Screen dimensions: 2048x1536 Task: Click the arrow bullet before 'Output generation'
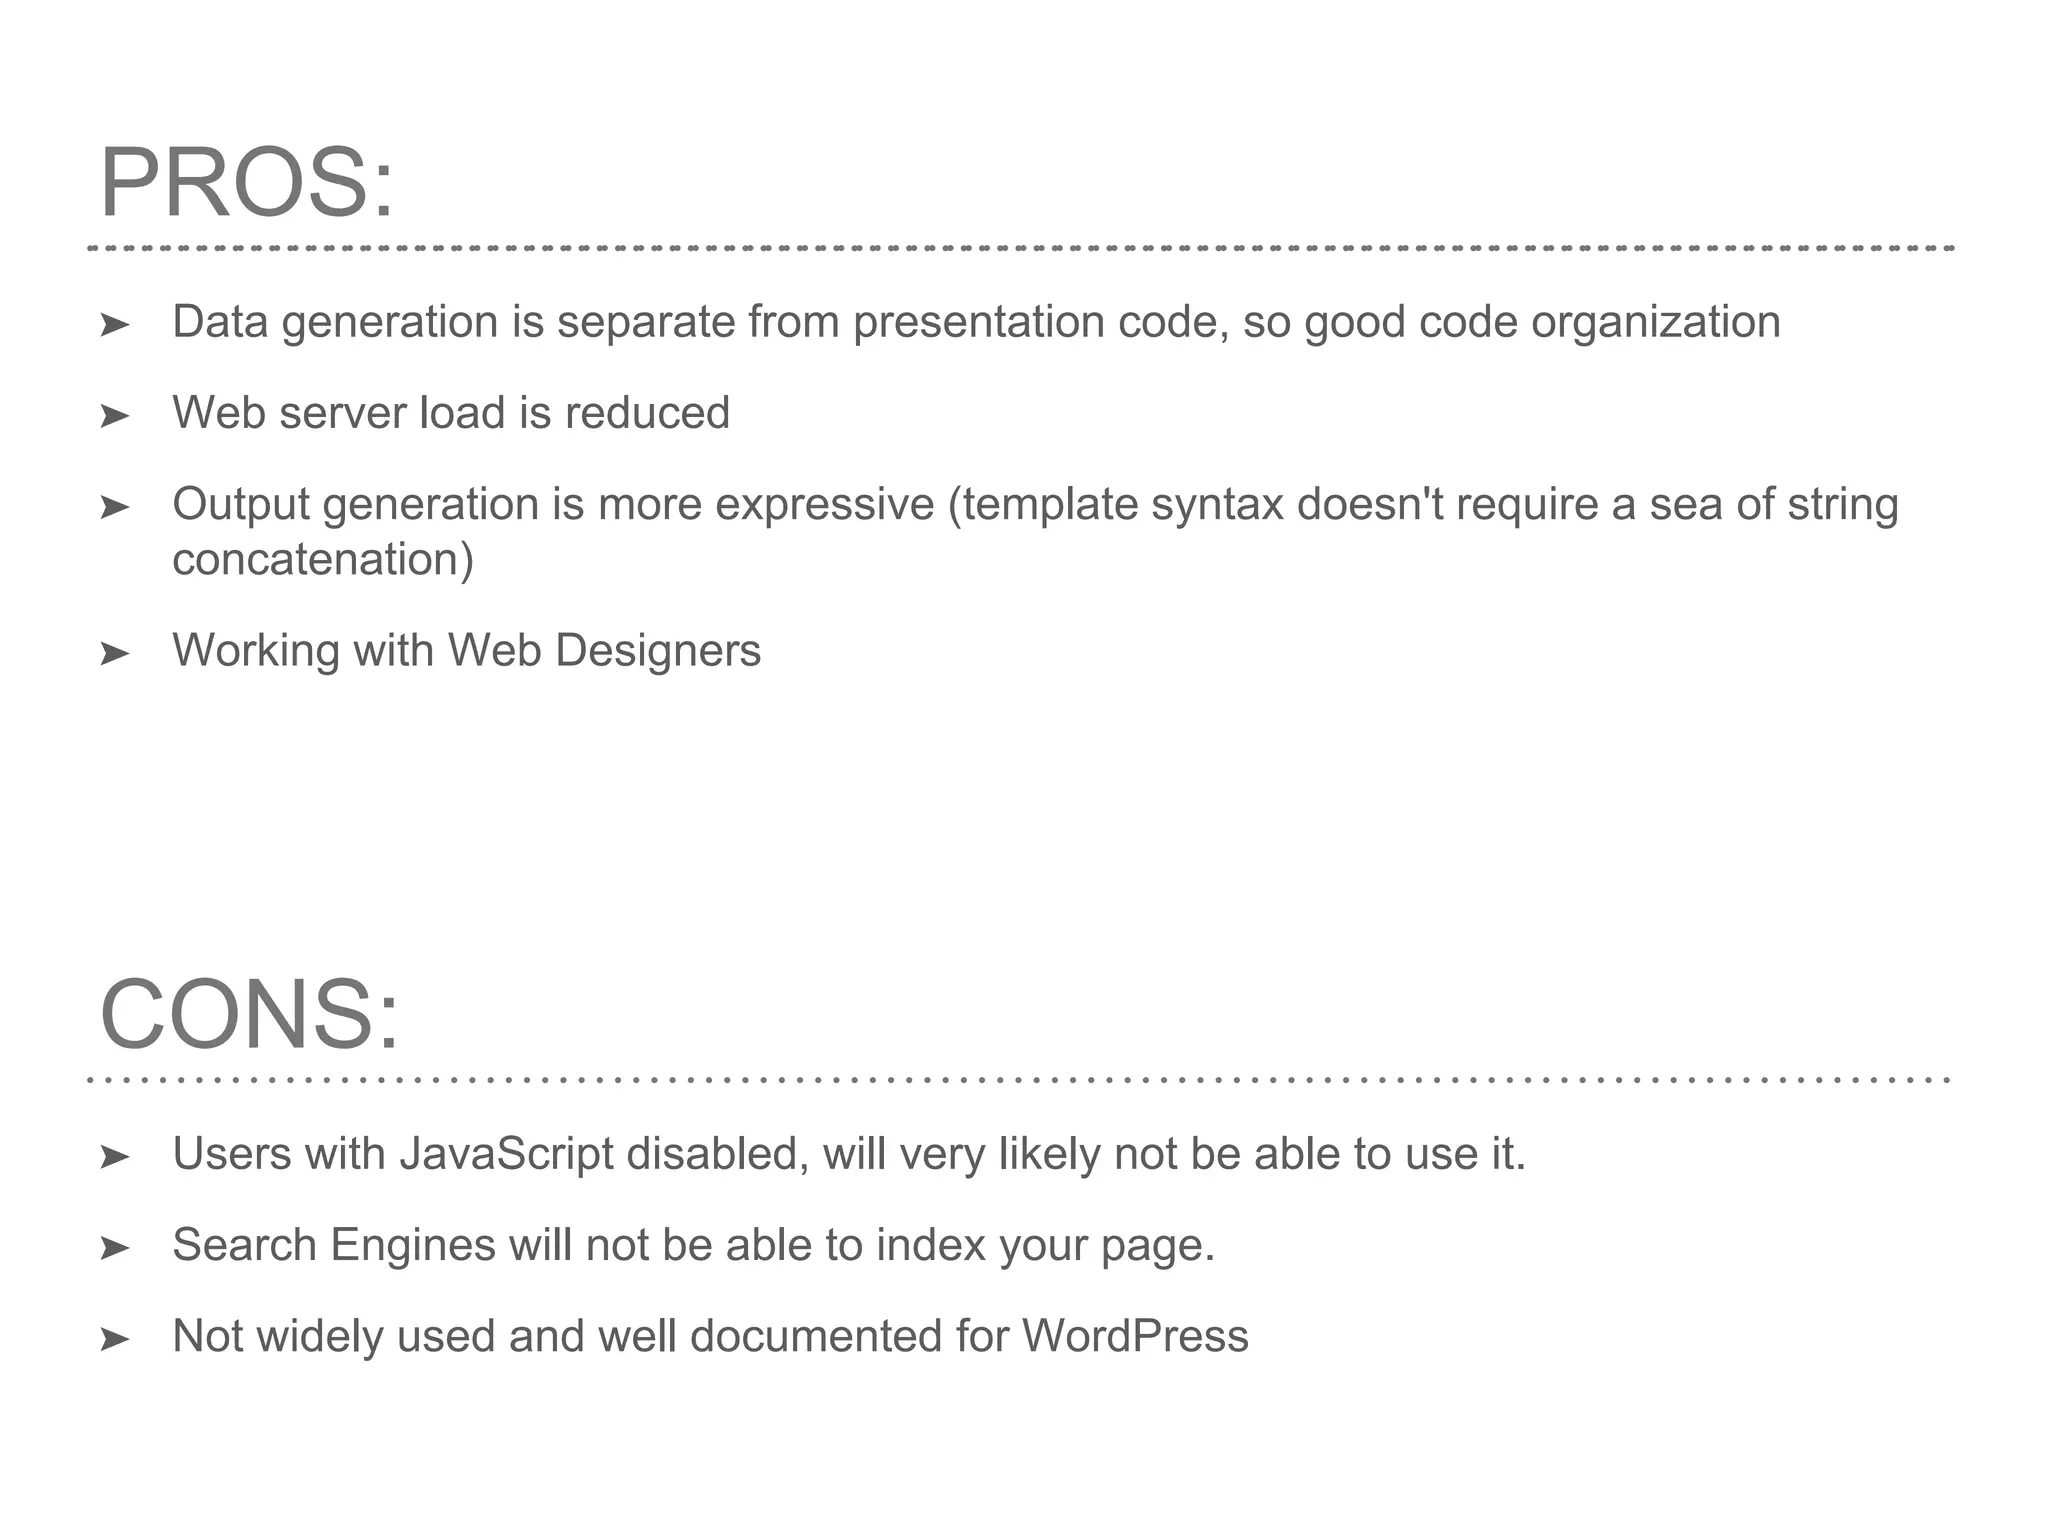click(x=115, y=507)
